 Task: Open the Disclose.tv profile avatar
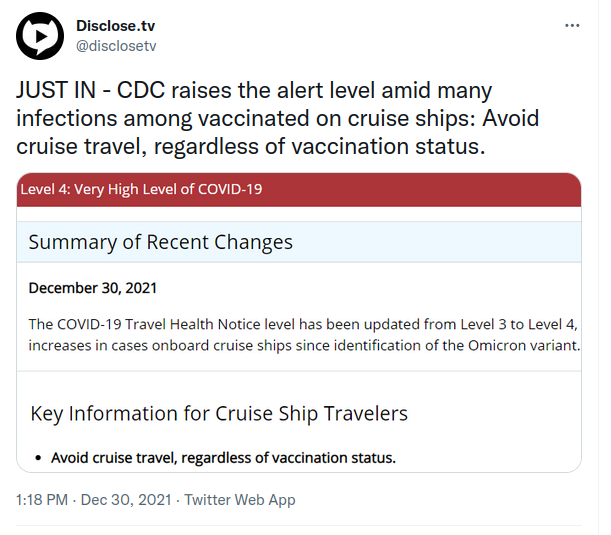pos(40,36)
